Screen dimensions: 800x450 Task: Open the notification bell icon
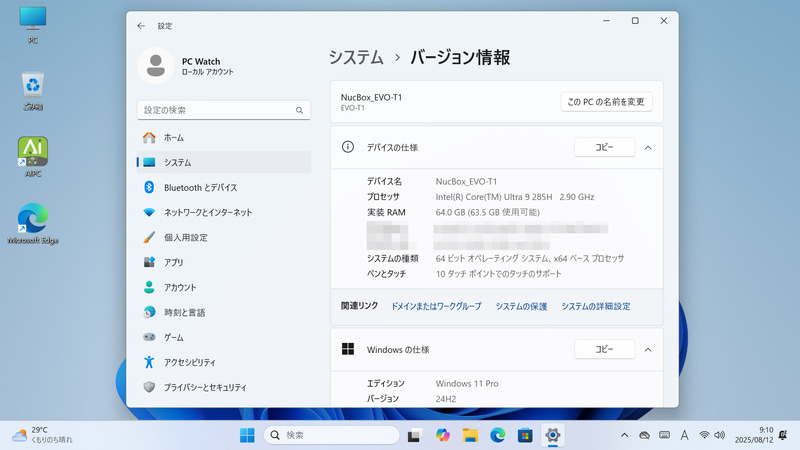pos(783,435)
